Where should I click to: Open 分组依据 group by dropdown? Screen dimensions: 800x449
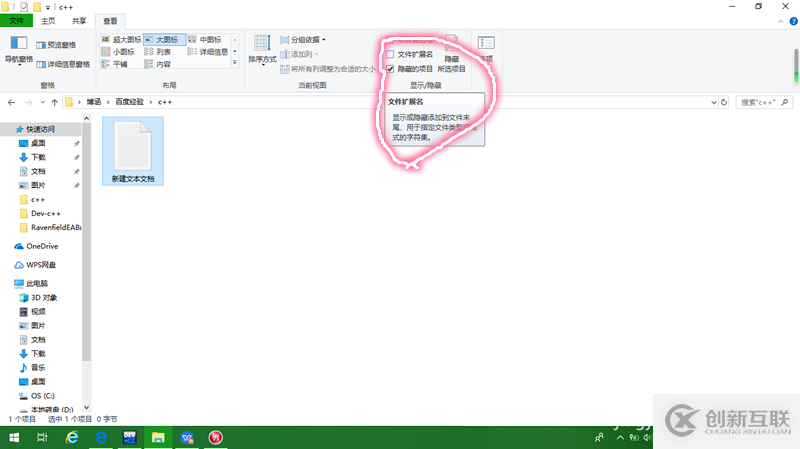click(303, 39)
